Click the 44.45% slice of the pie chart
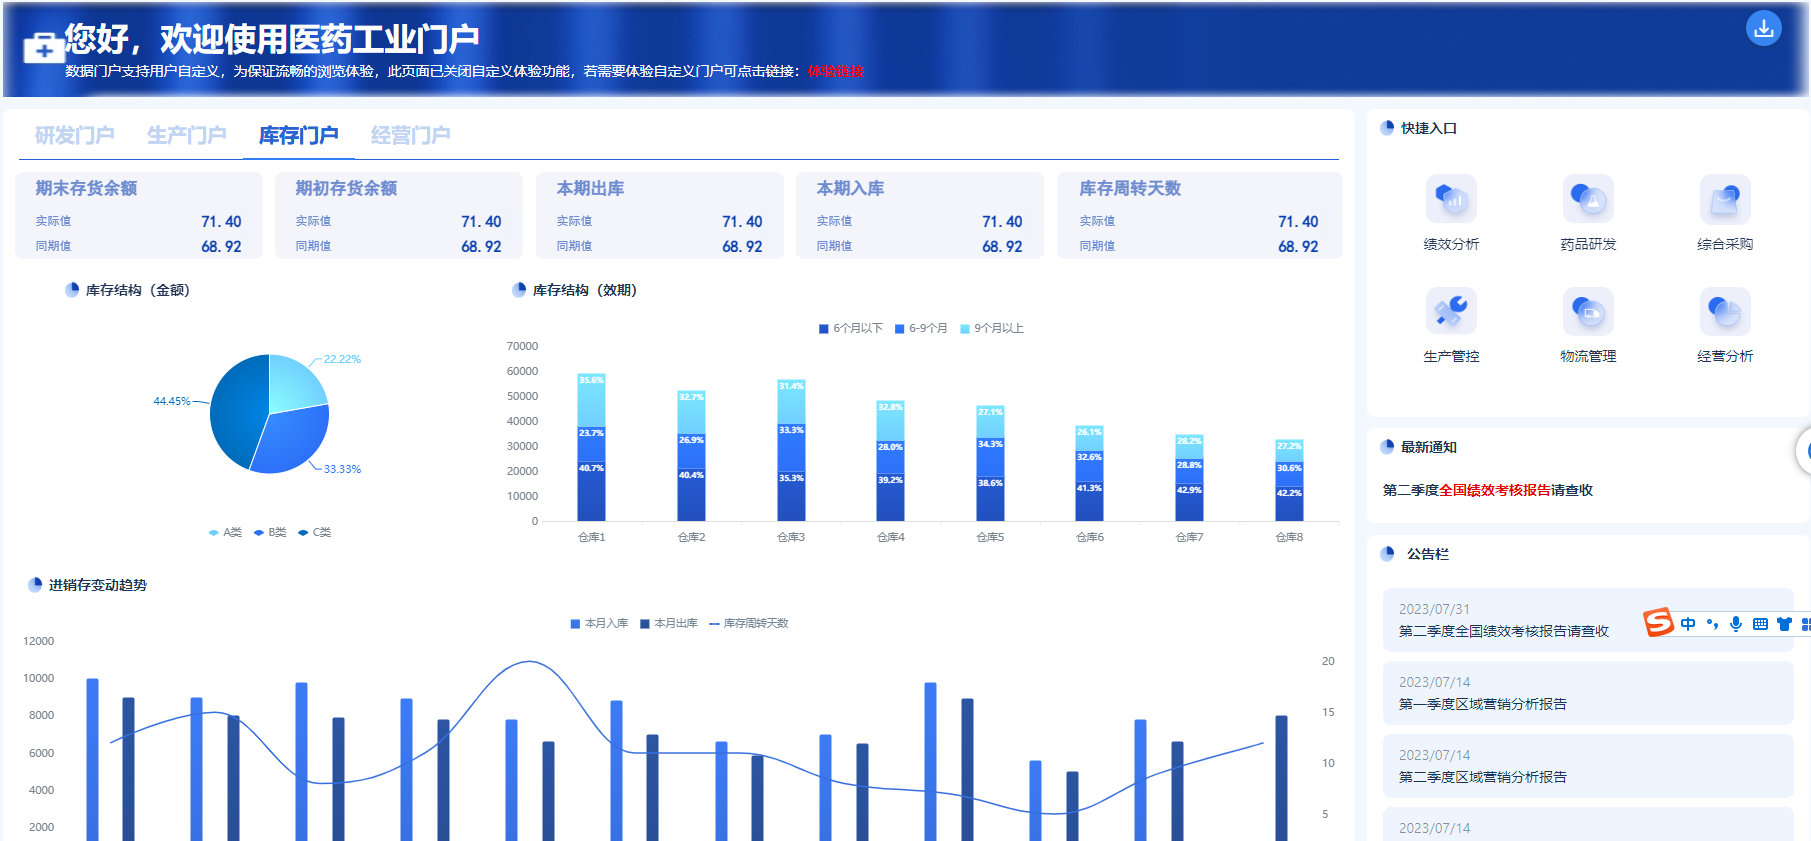This screenshot has height=841, width=1811. [x=236, y=410]
